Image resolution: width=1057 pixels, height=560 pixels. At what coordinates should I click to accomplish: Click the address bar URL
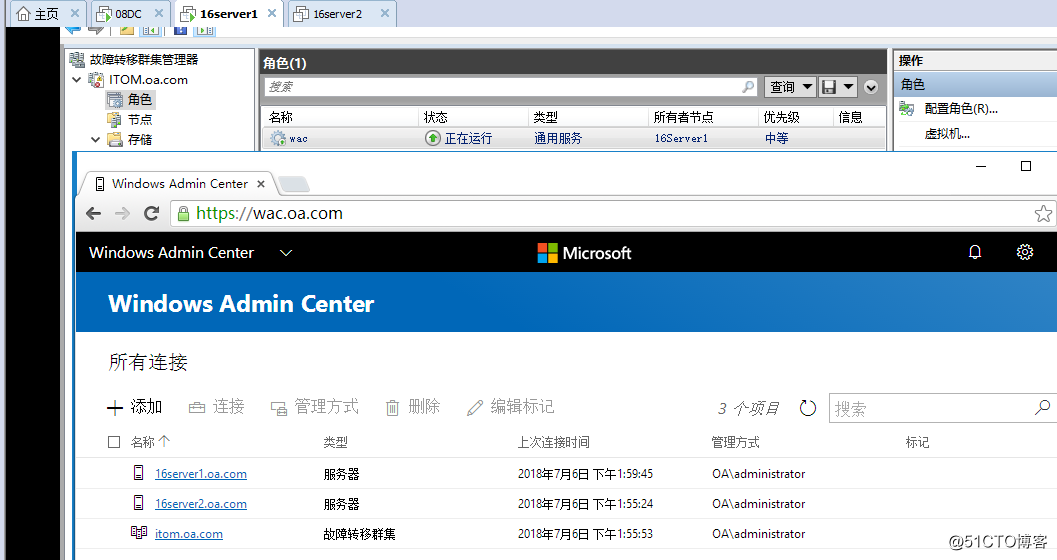270,214
